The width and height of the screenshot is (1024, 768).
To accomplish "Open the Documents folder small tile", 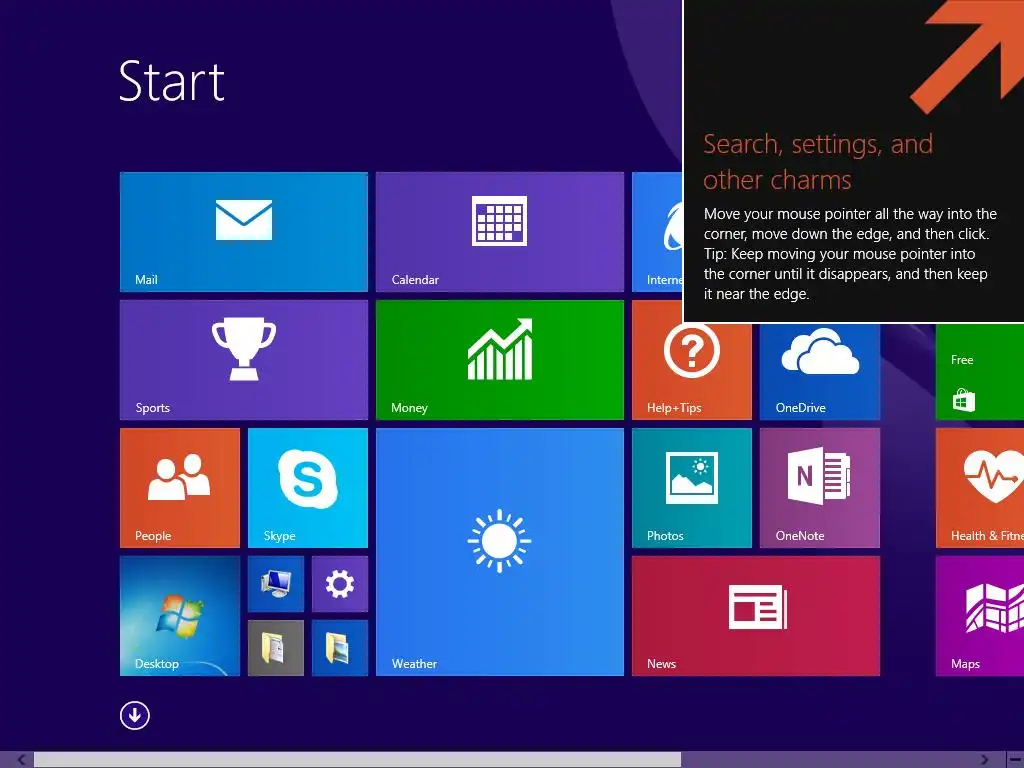I will 276,648.
